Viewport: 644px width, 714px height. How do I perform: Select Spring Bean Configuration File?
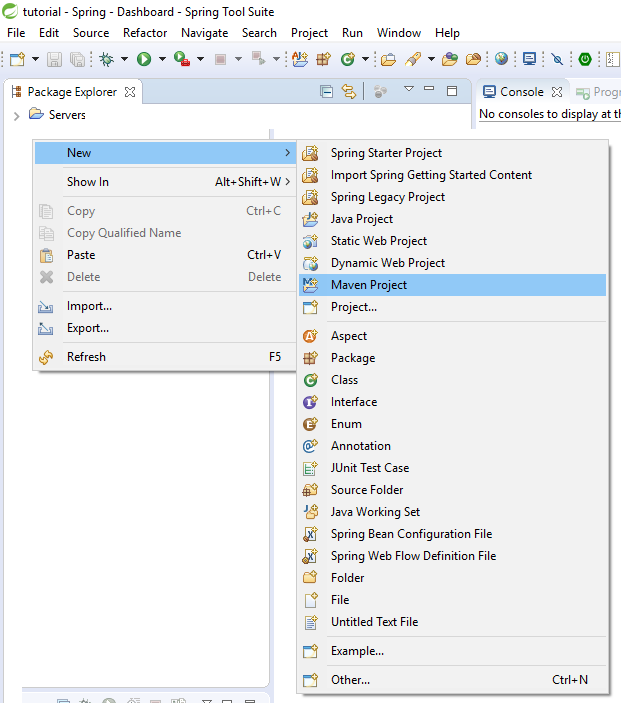pos(453,534)
